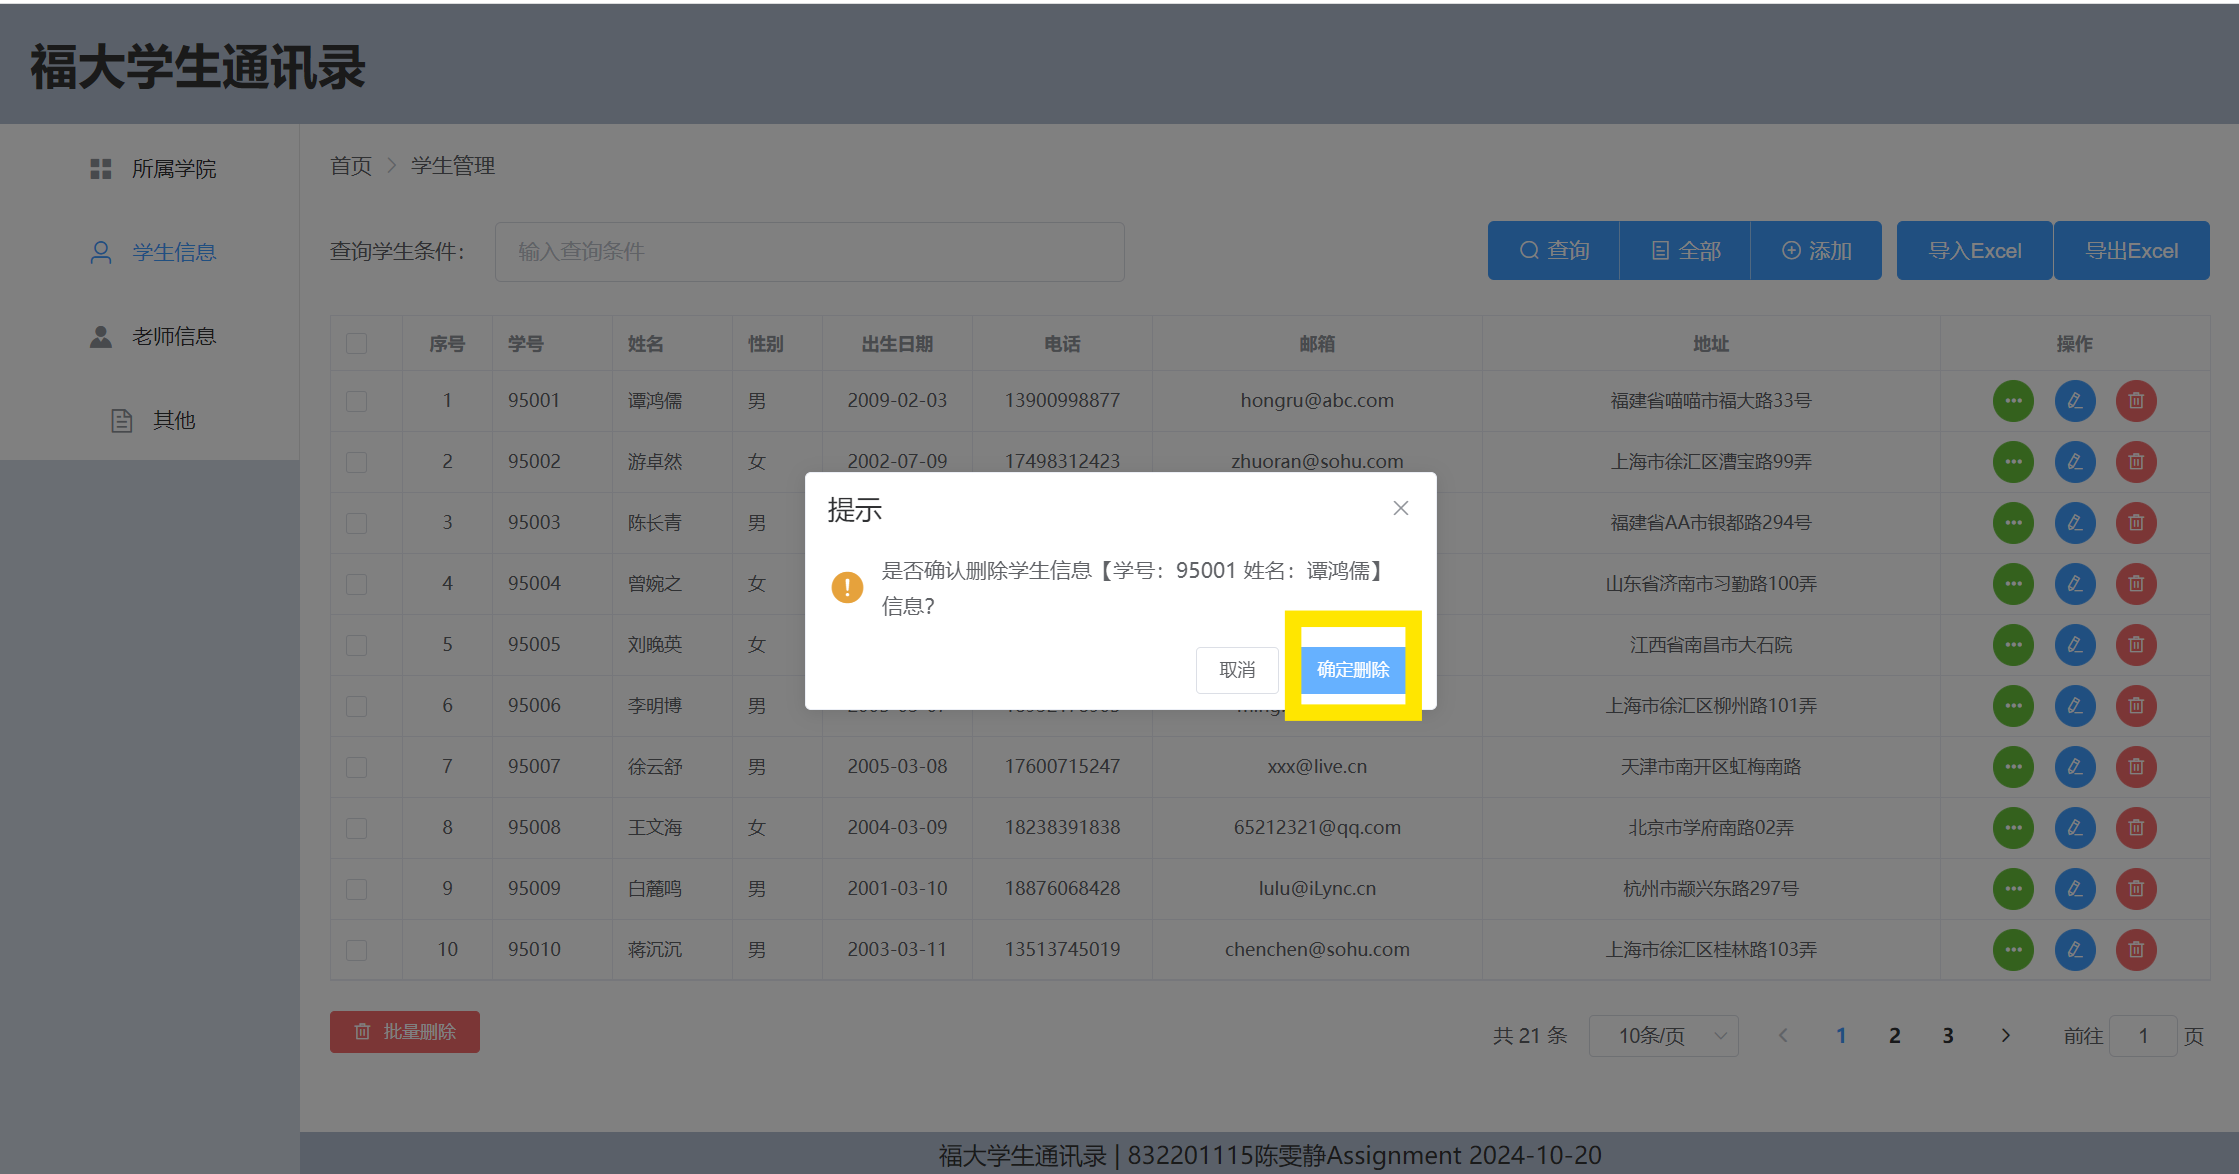Click 确定删除 to confirm deletion
This screenshot has width=2239, height=1174.
pyautogui.click(x=1352, y=670)
